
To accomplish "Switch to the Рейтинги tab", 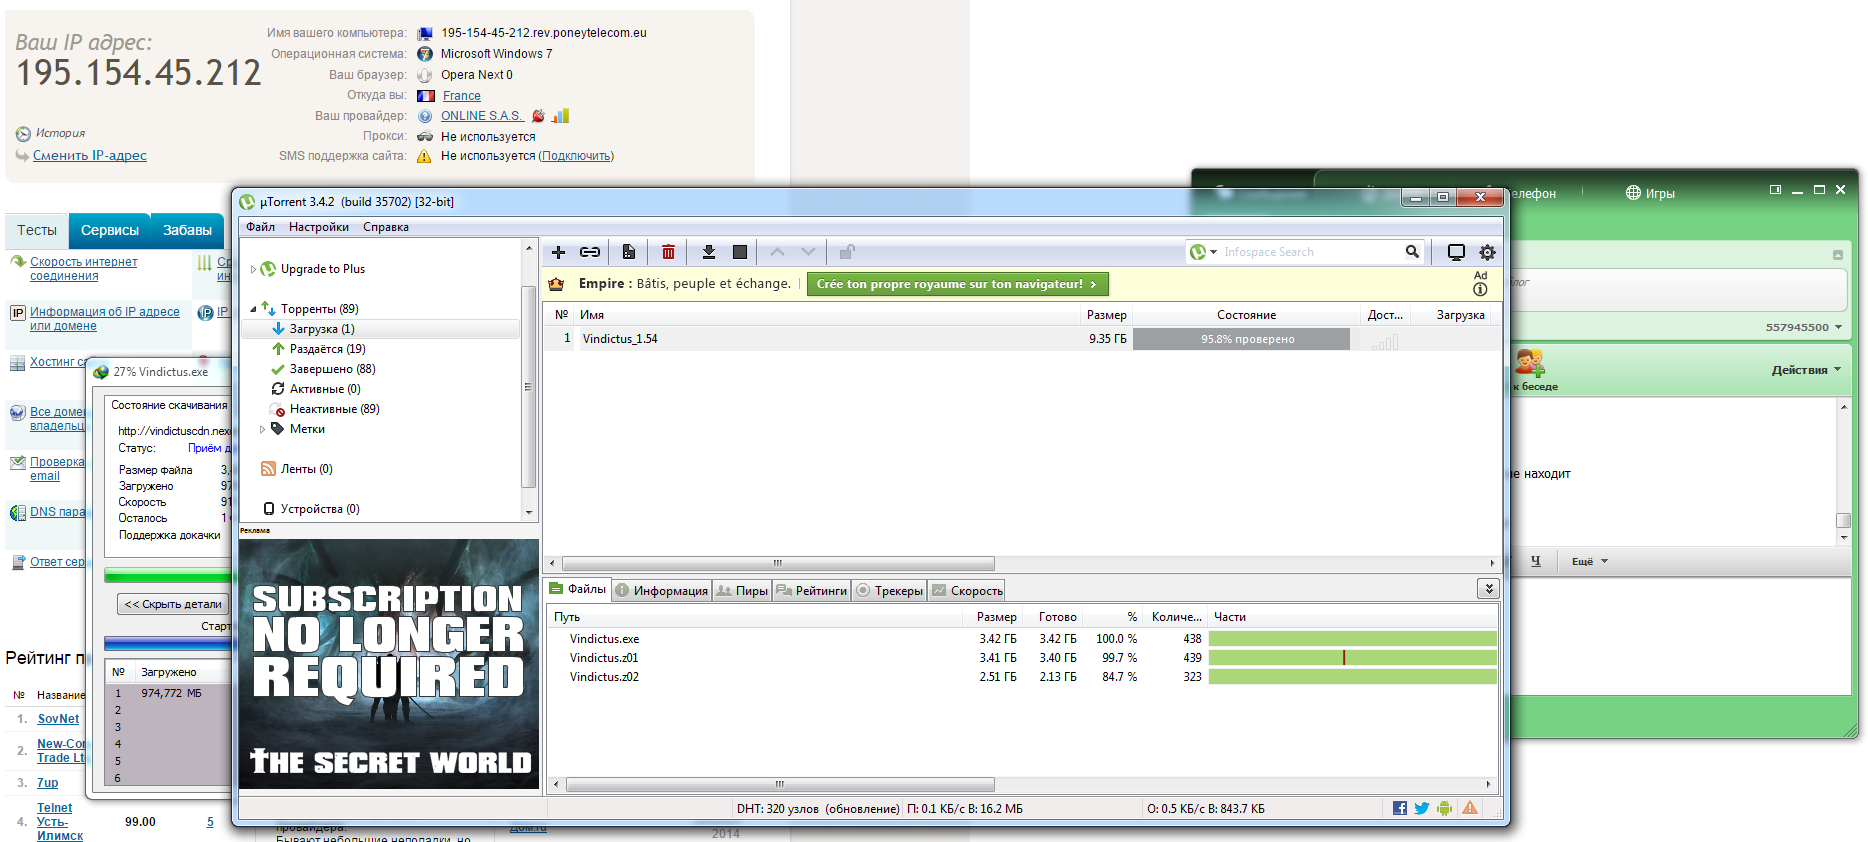I will pyautogui.click(x=812, y=591).
